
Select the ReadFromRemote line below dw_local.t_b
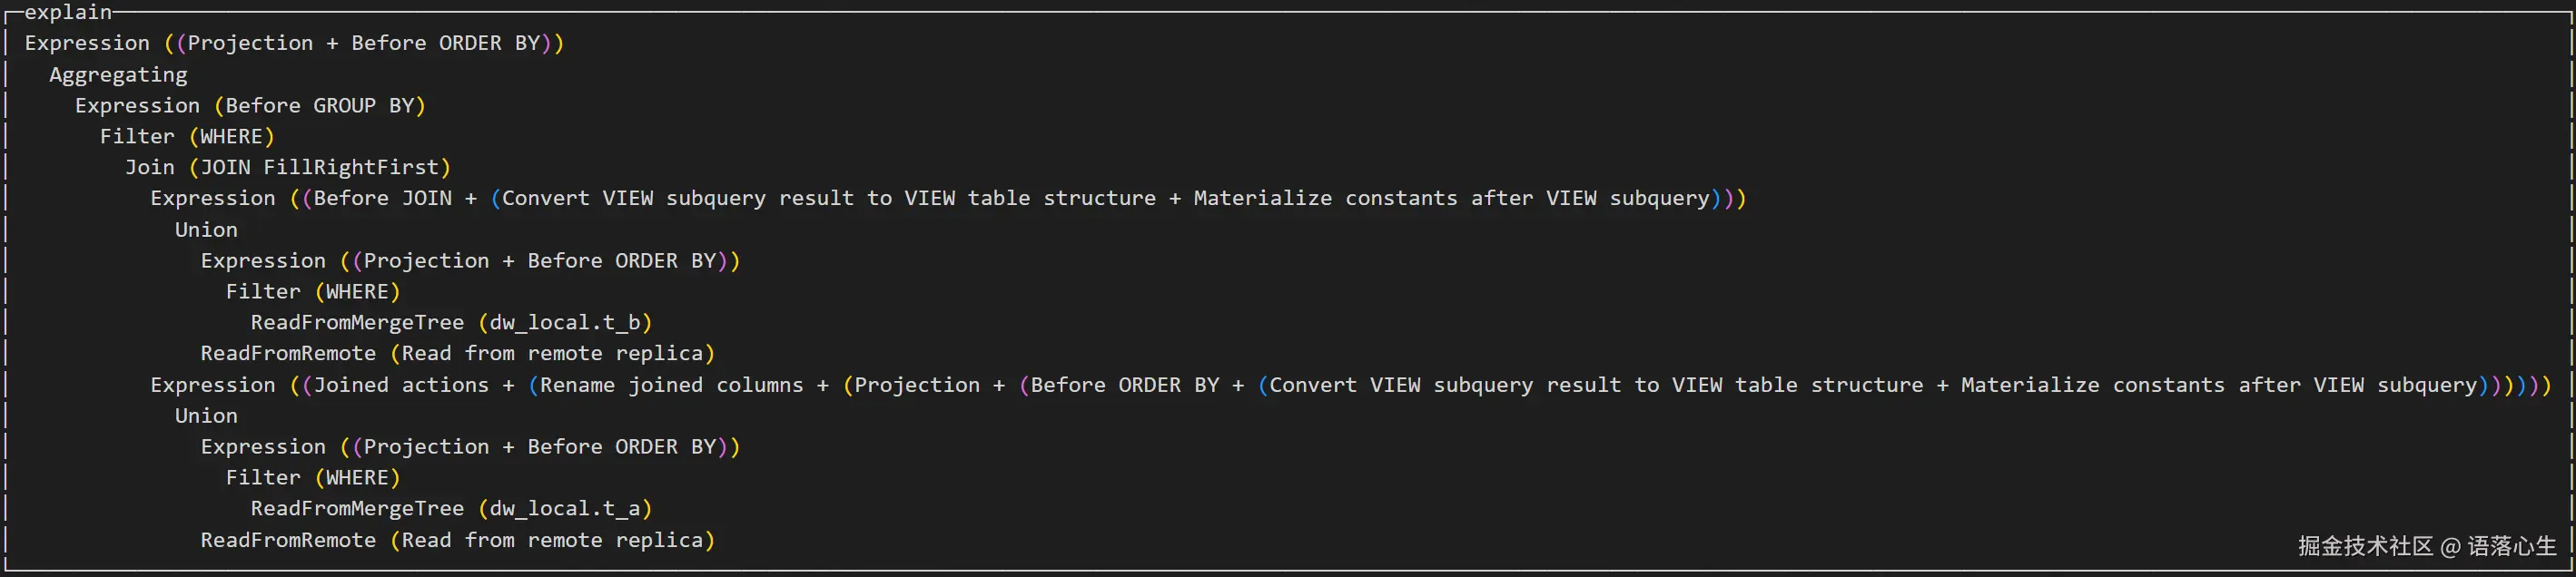coord(457,353)
